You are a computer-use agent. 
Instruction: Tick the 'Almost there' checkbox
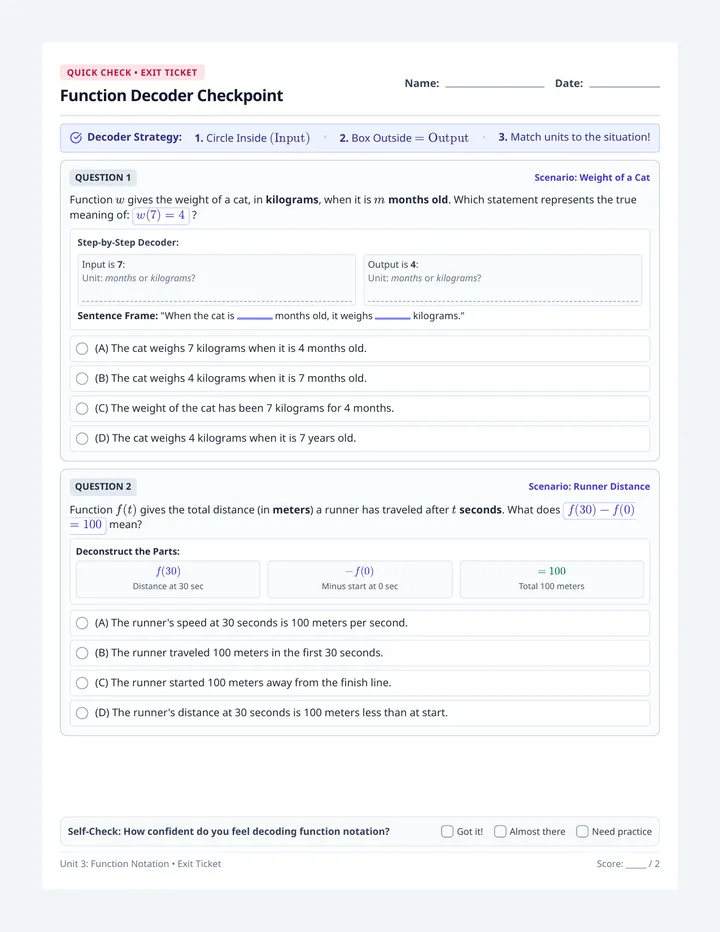point(500,831)
